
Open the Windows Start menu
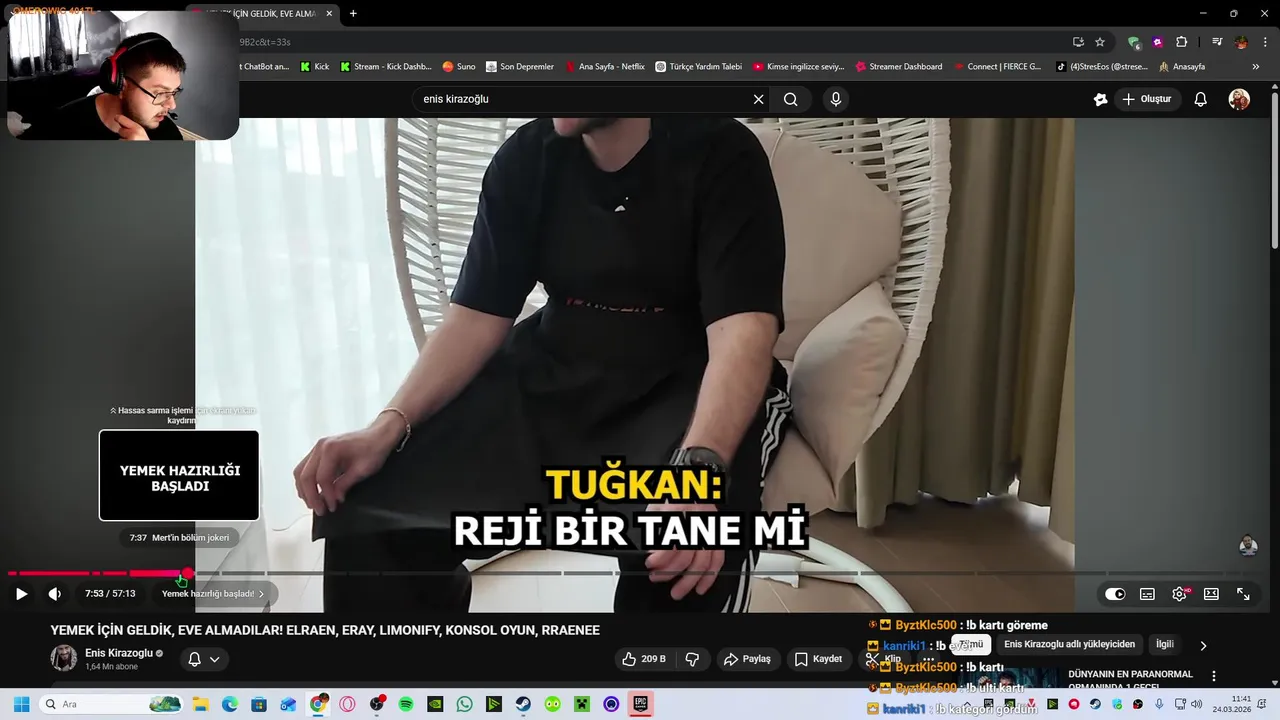pyautogui.click(x=20, y=704)
